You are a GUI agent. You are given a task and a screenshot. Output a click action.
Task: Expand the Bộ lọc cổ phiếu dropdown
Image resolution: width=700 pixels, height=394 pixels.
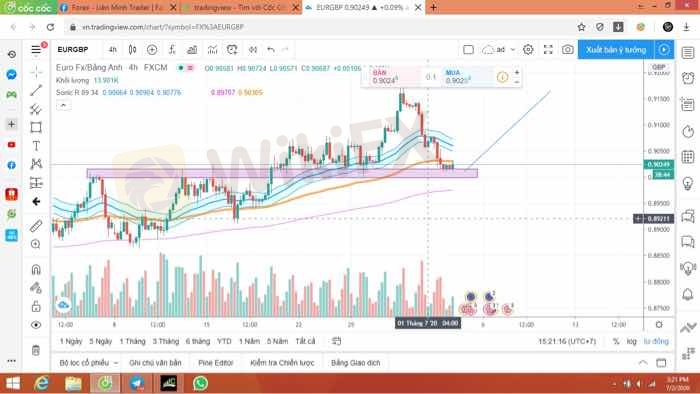[88, 363]
